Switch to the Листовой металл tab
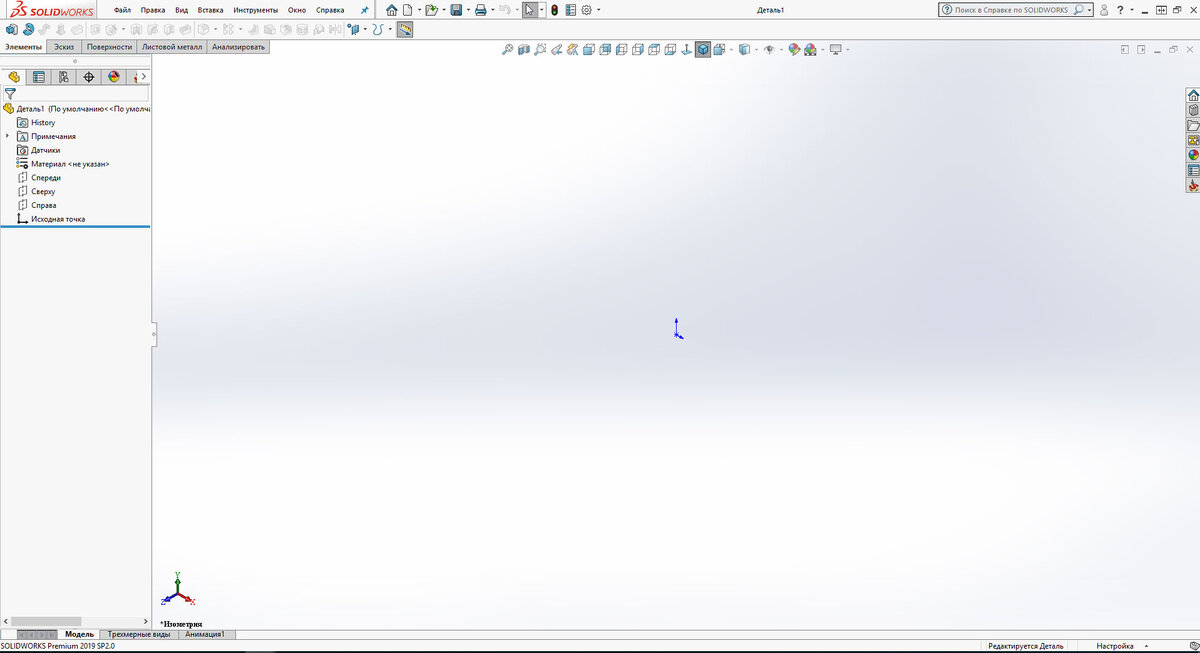Screen dimensions: 1200x653 (173, 47)
